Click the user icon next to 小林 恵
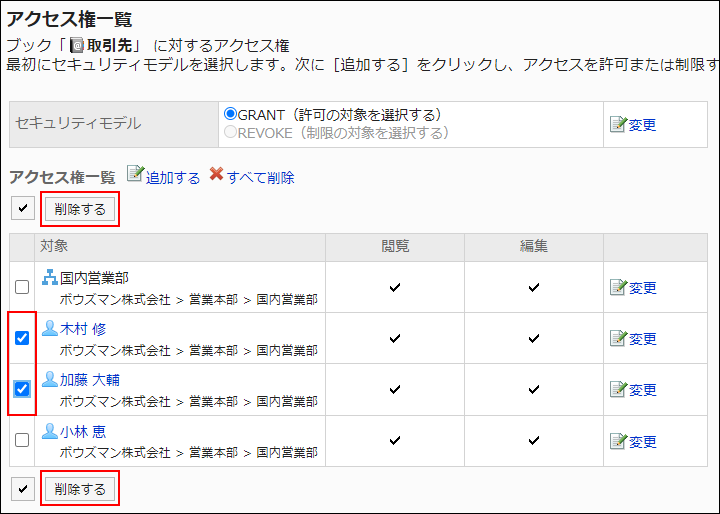 (50, 431)
